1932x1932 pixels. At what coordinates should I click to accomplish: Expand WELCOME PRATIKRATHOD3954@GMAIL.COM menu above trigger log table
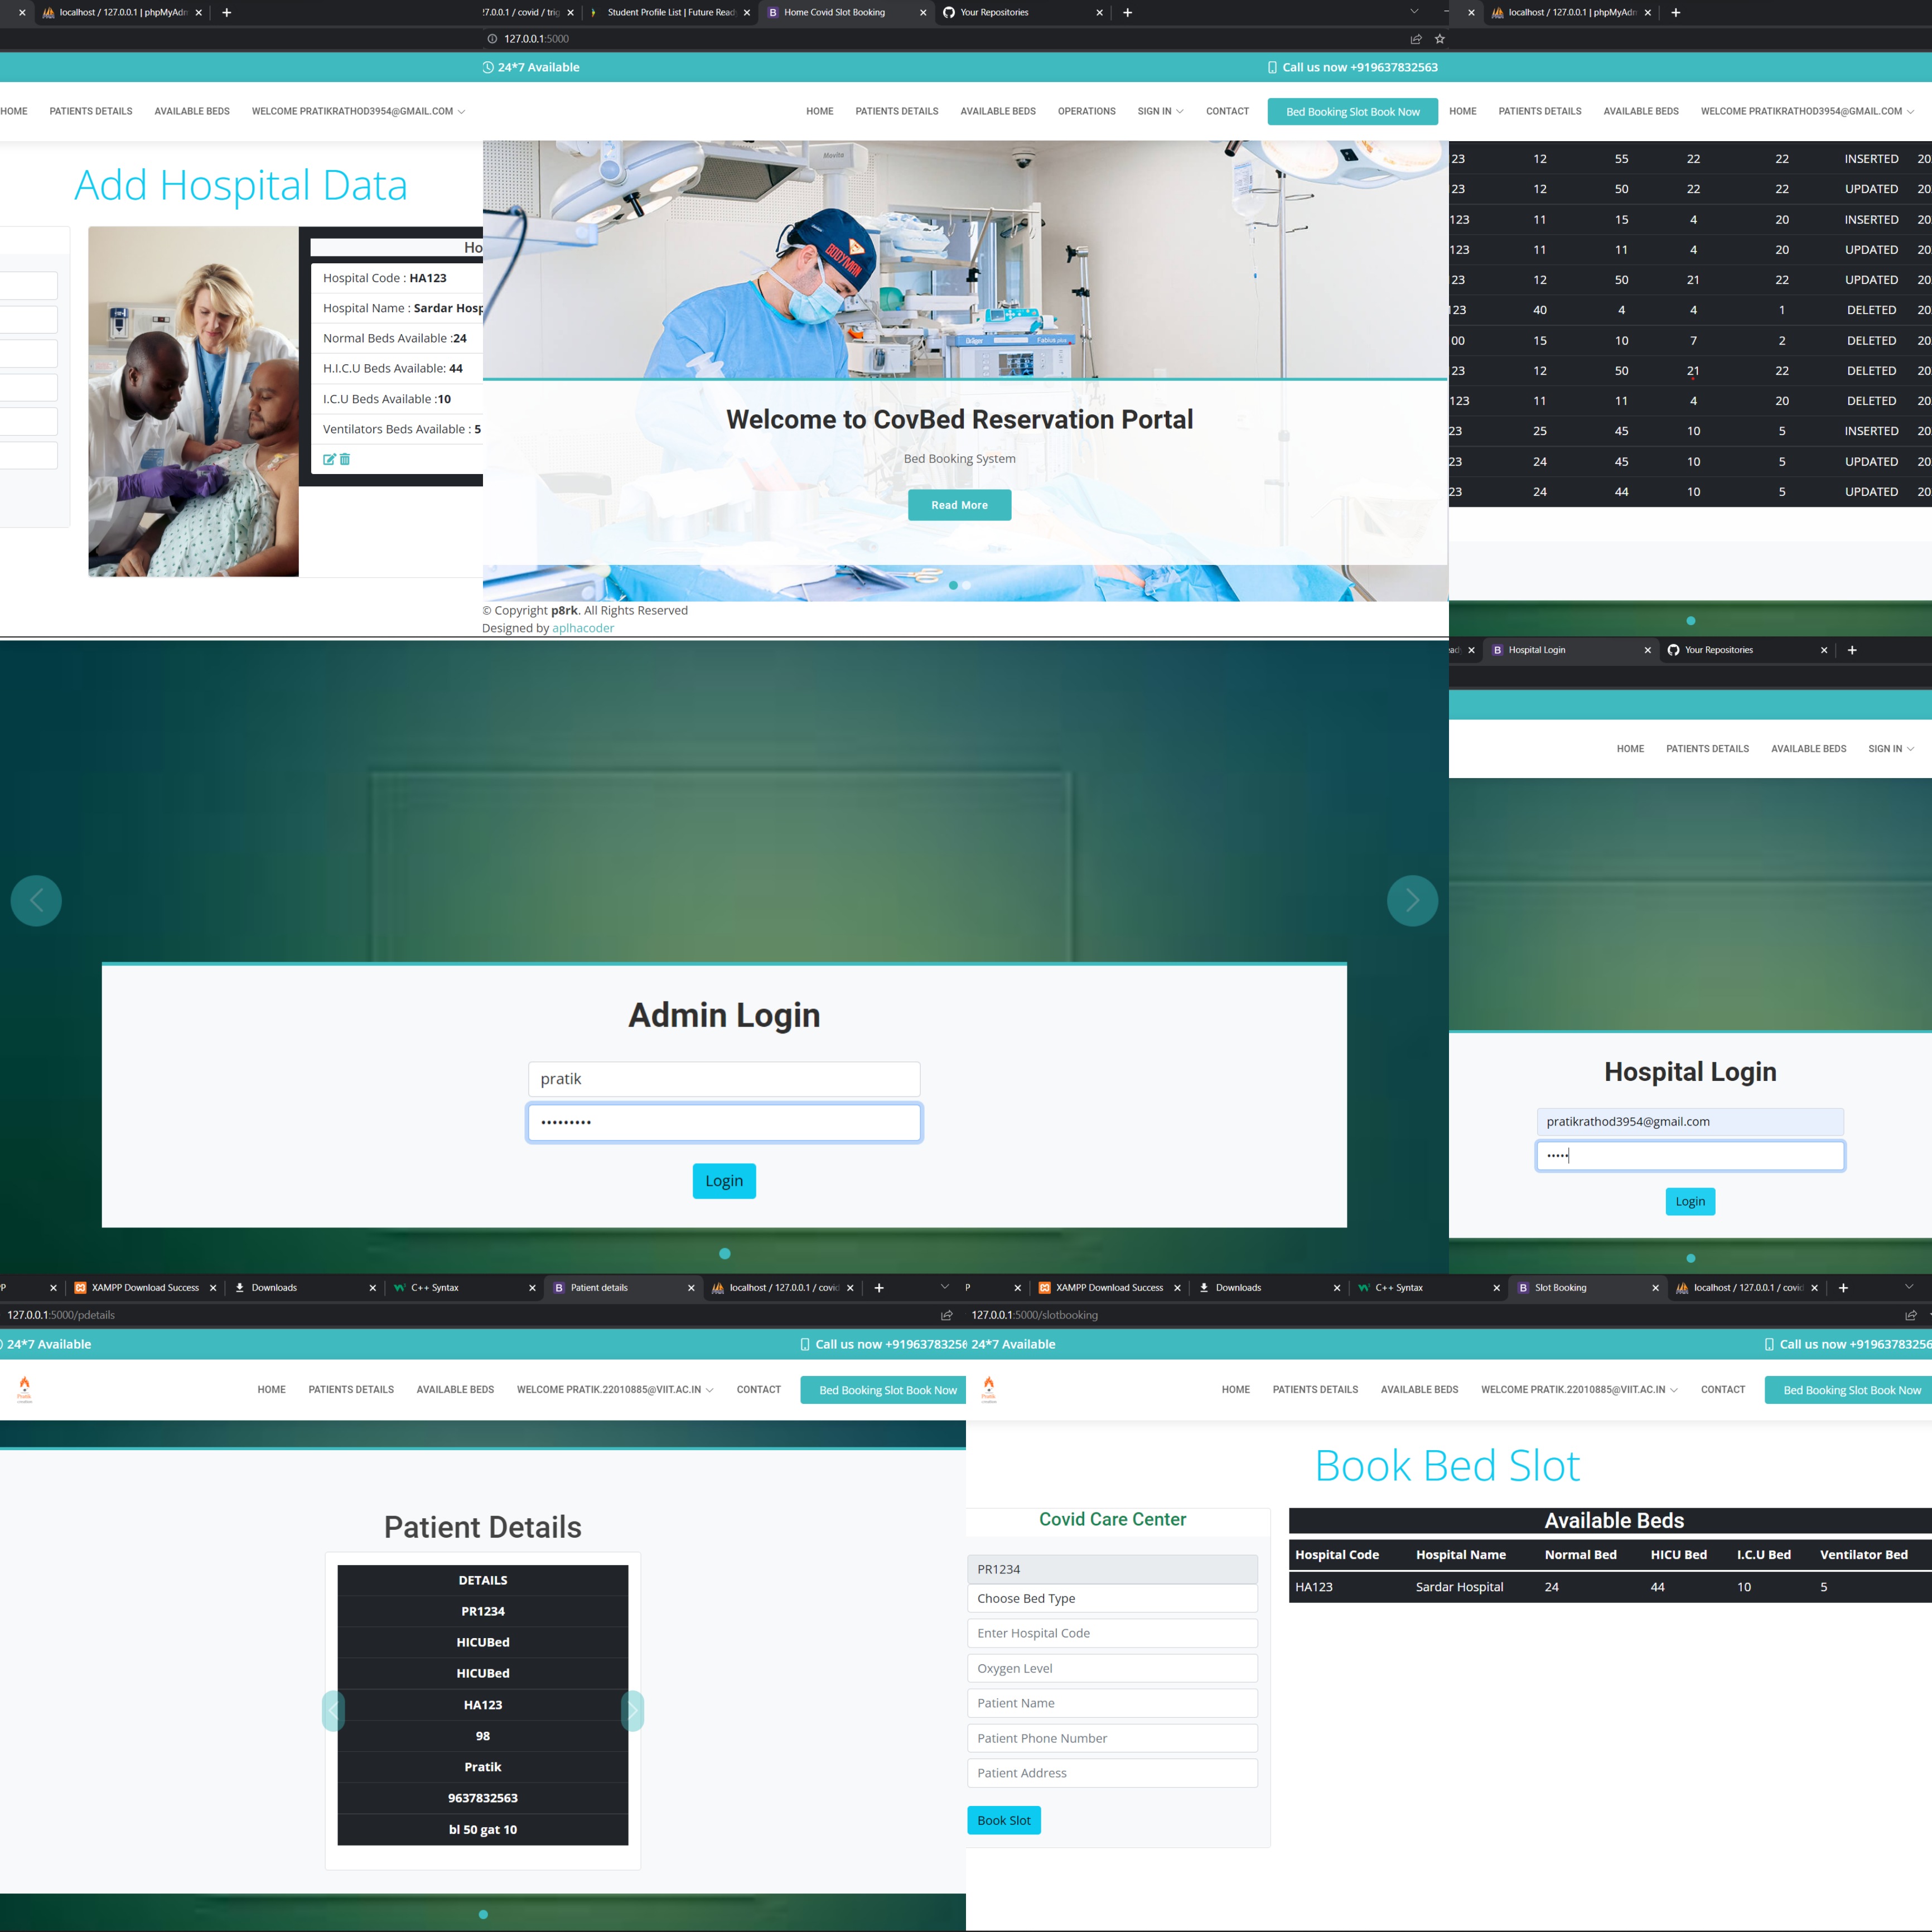coord(1807,111)
